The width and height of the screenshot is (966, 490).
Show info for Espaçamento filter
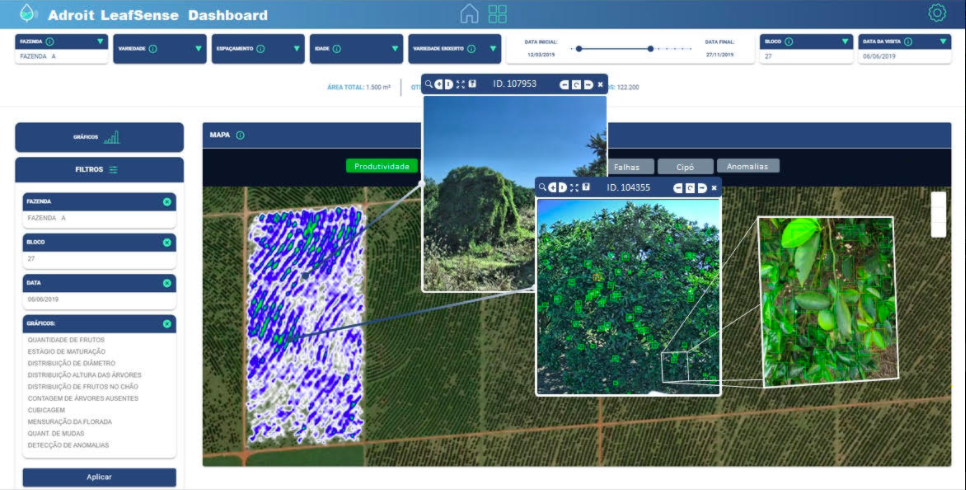pos(261,49)
